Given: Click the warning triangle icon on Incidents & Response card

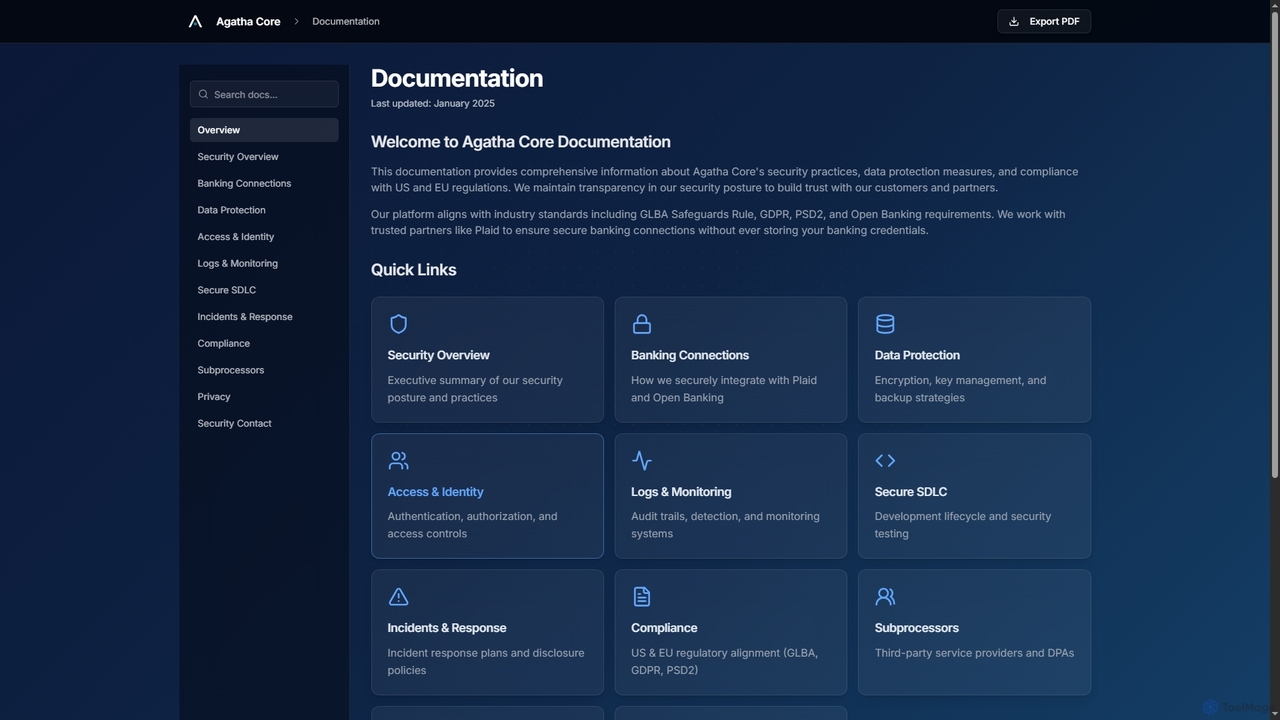Looking at the screenshot, I should pos(398,597).
